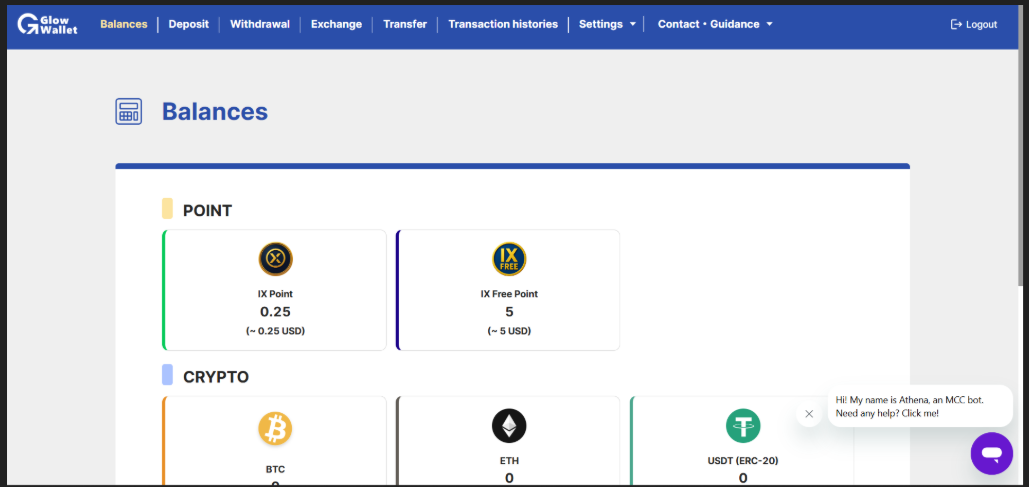Click the BTC label
The width and height of the screenshot is (1029, 487).
tap(276, 469)
